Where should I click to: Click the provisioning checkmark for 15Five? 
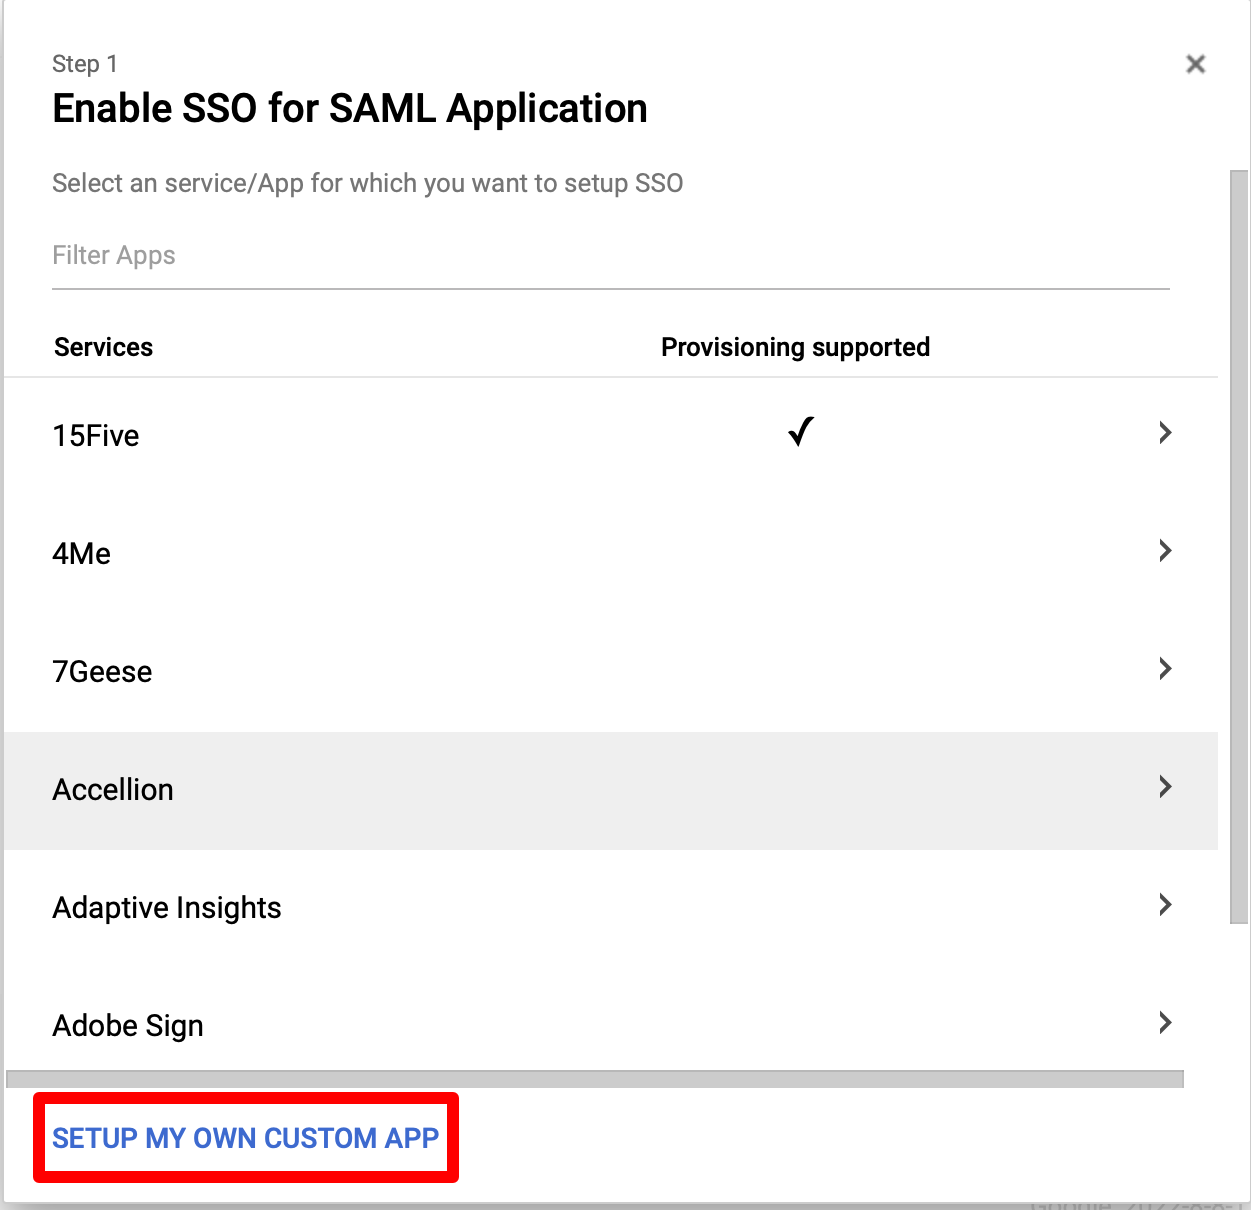point(801,432)
